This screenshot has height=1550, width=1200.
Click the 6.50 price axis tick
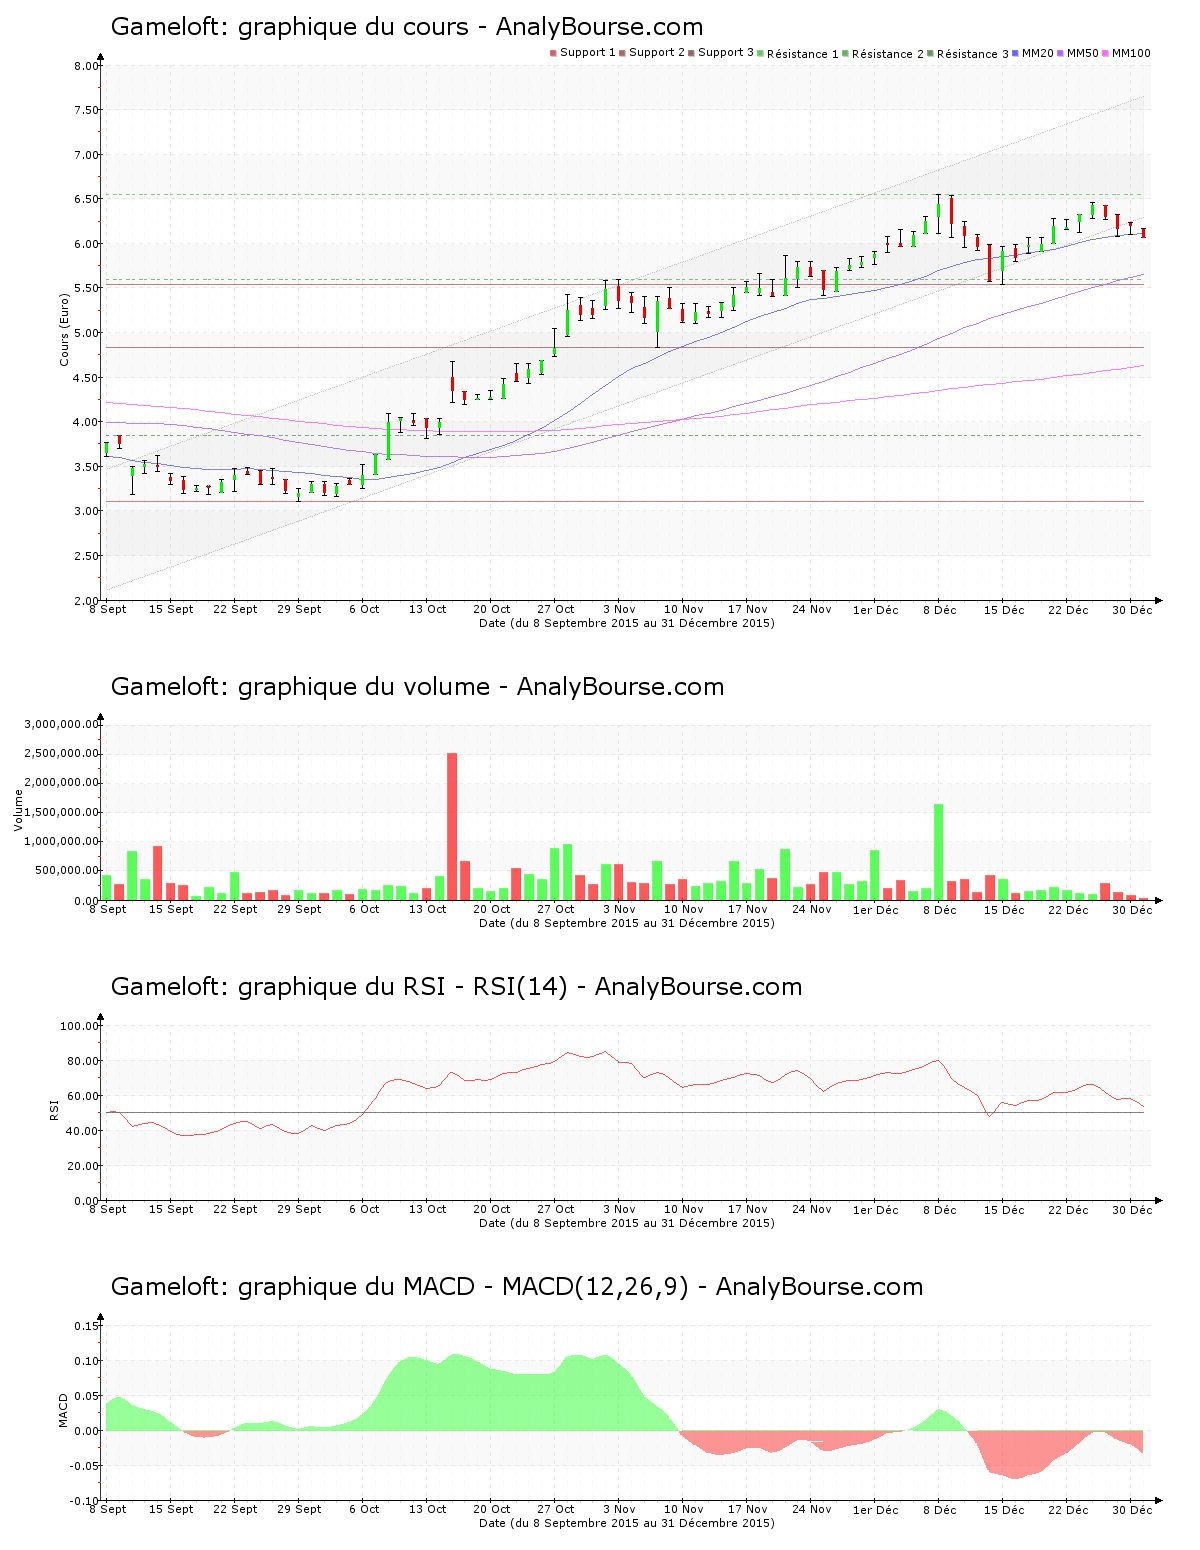[x=86, y=199]
